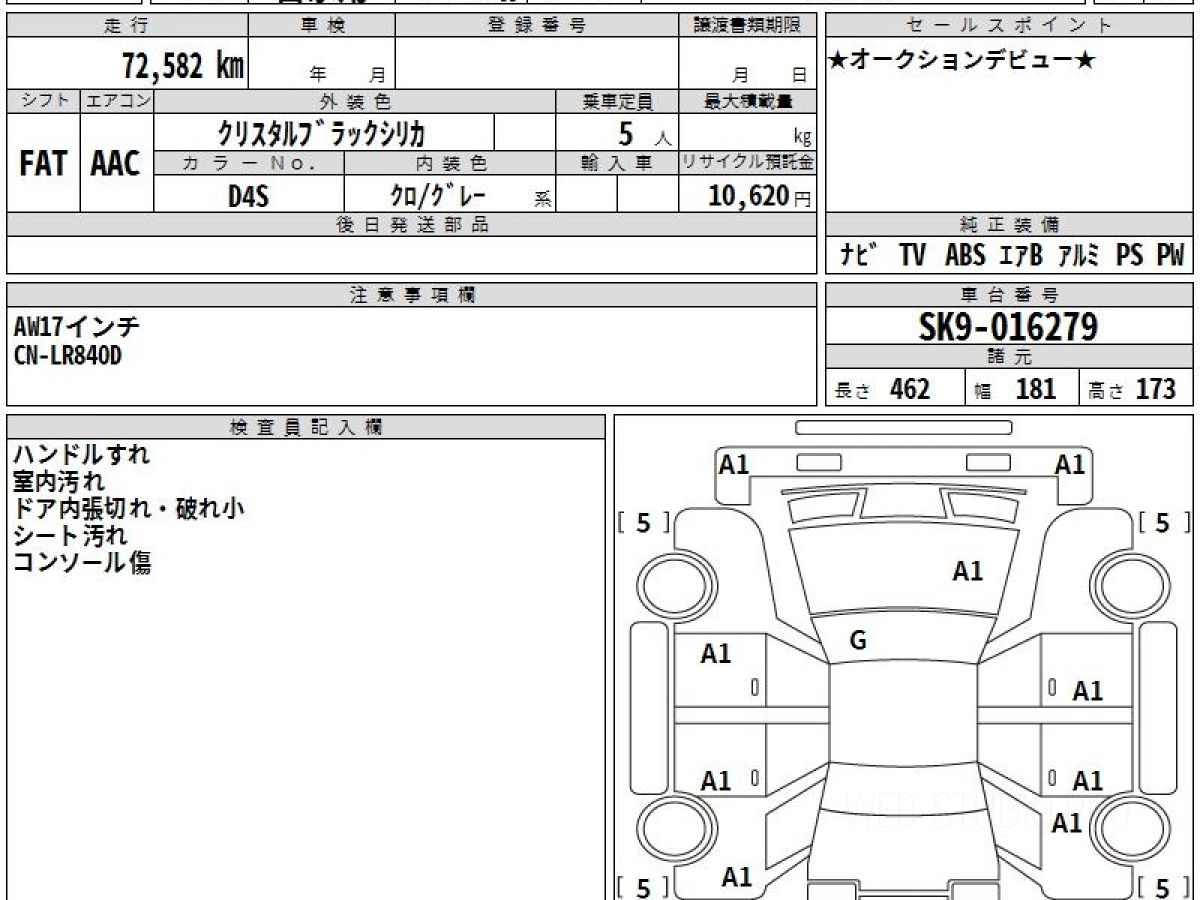Viewport: 1200px width, 900px height.
Task: Select the PW equipment entry
Action: click(1170, 255)
